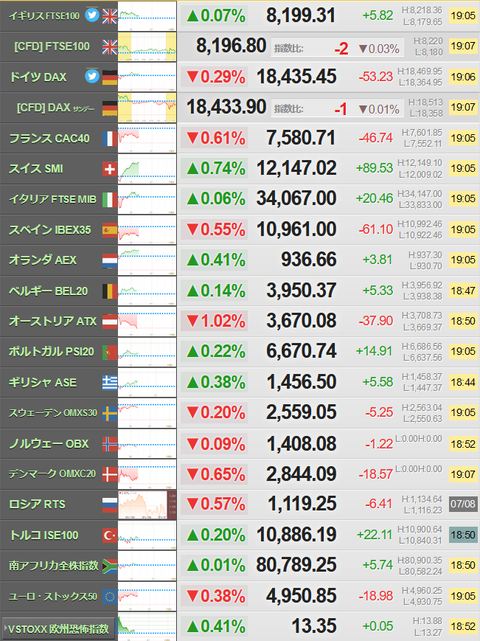
Task: Click the Swiss flag next to スイス SMI
Action: [110, 168]
